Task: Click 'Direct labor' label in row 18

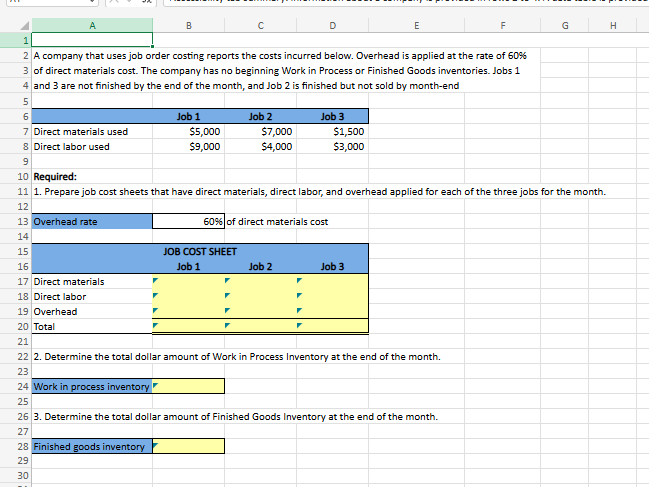Action: point(60,297)
